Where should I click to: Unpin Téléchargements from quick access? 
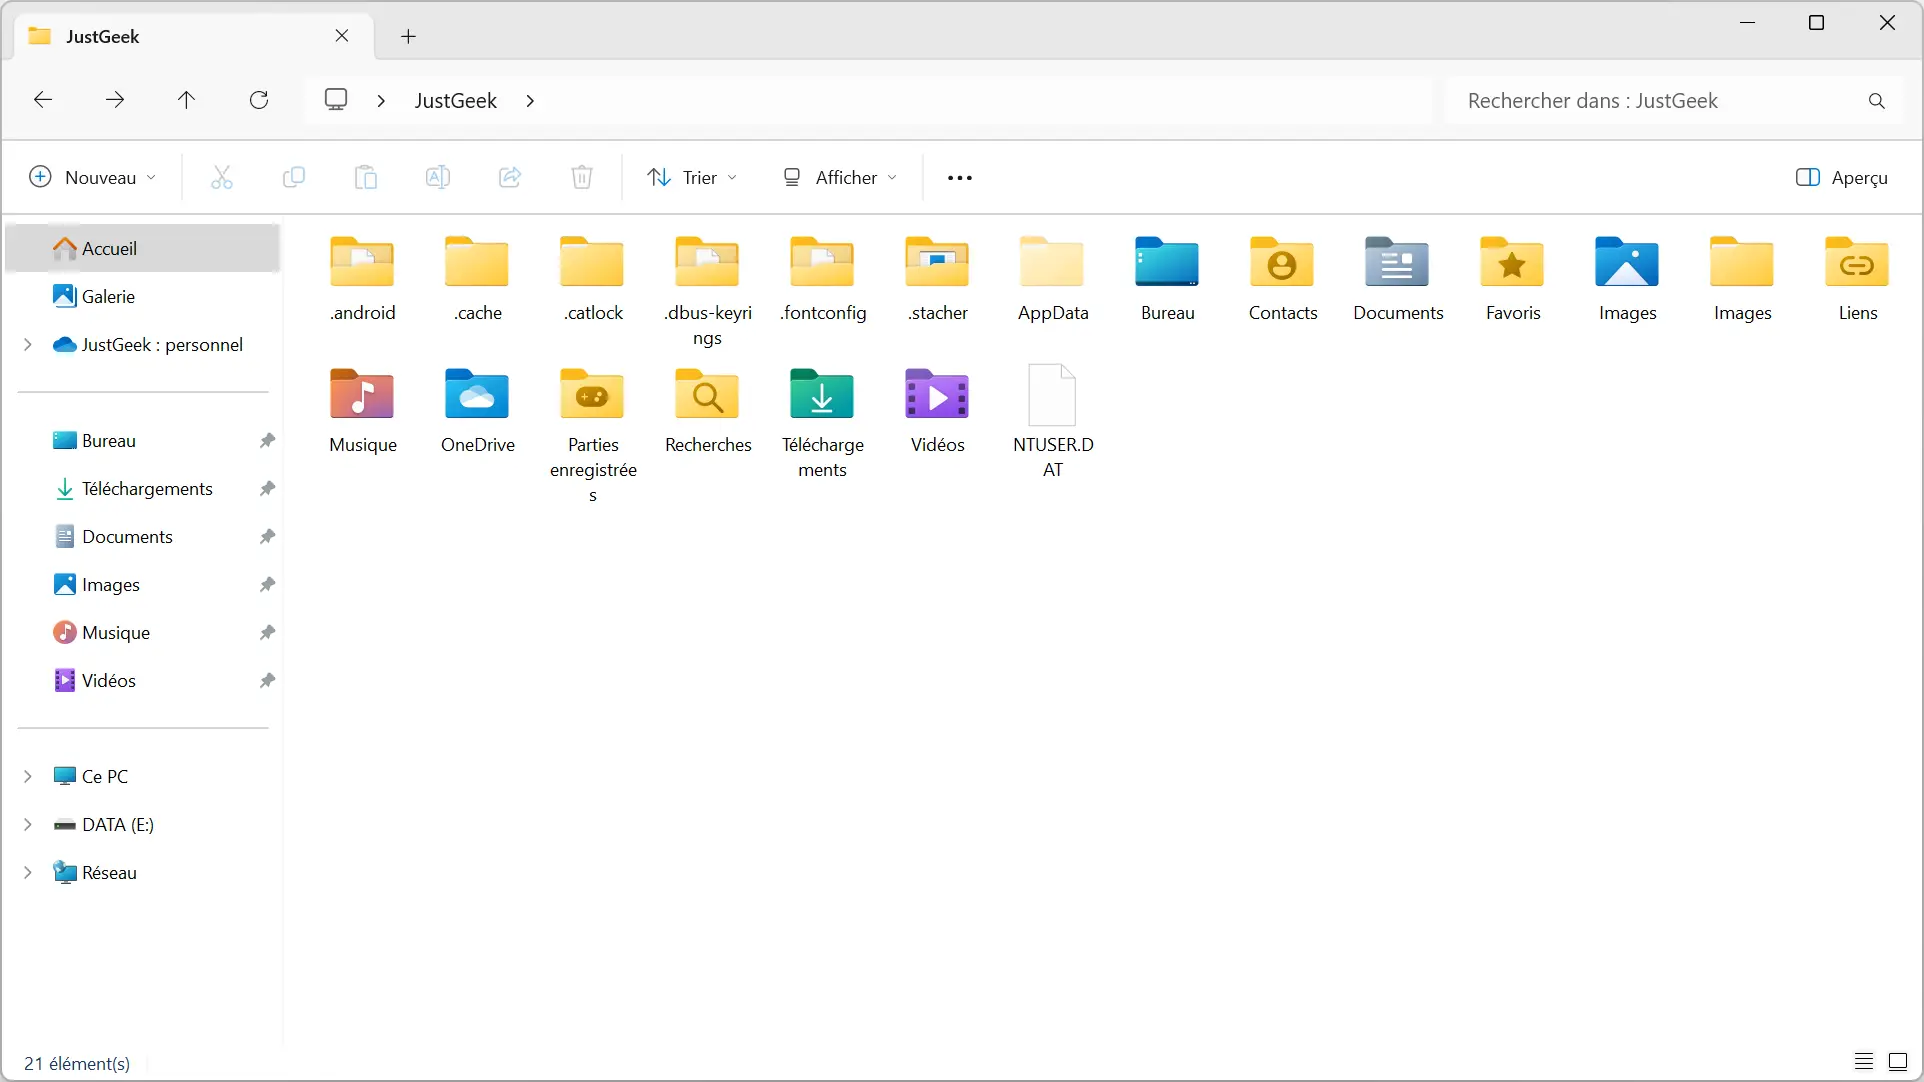coord(267,489)
